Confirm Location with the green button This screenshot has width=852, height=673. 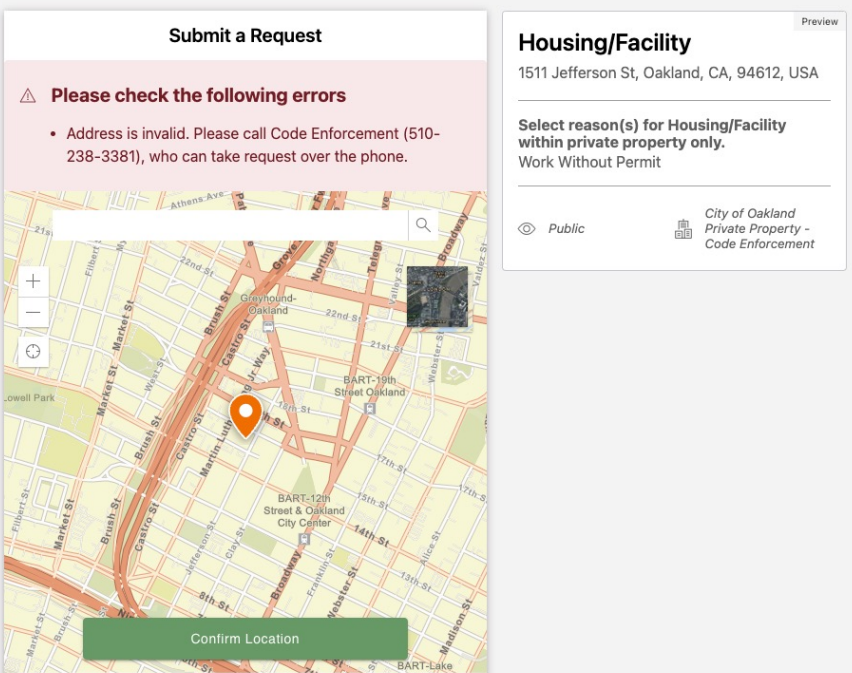click(245, 639)
